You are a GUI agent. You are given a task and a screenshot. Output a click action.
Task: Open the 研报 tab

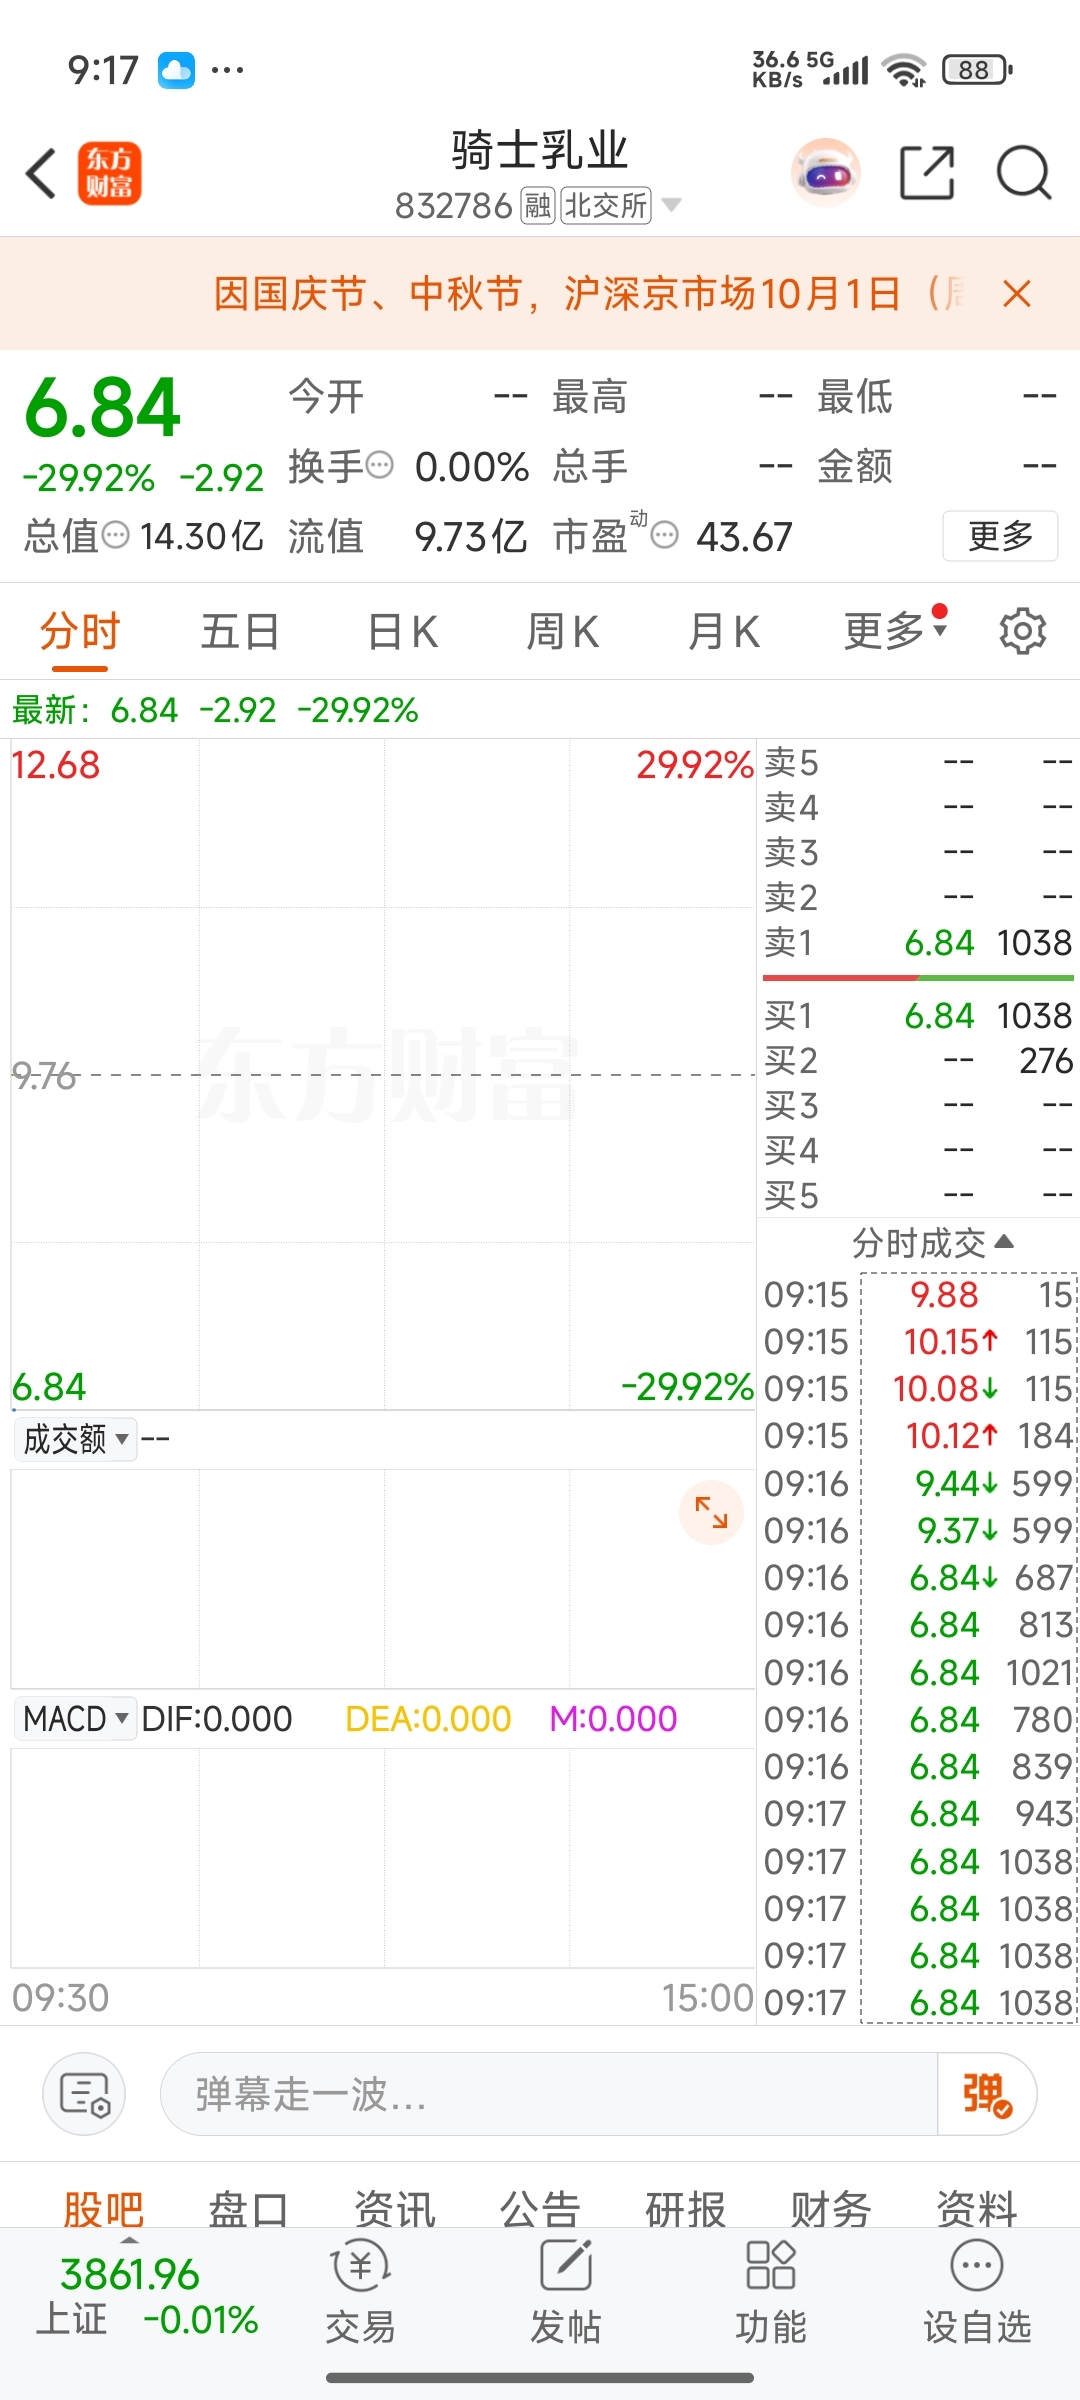tap(686, 2210)
